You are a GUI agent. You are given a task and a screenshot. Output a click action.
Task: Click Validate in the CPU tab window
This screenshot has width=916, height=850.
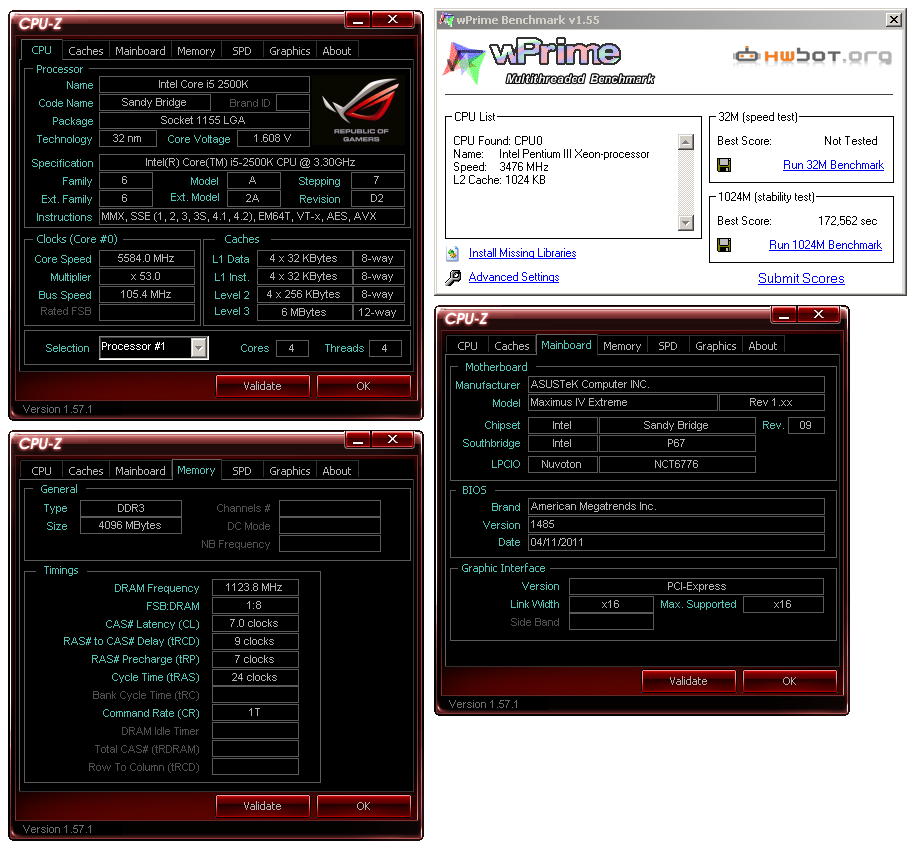tap(262, 386)
